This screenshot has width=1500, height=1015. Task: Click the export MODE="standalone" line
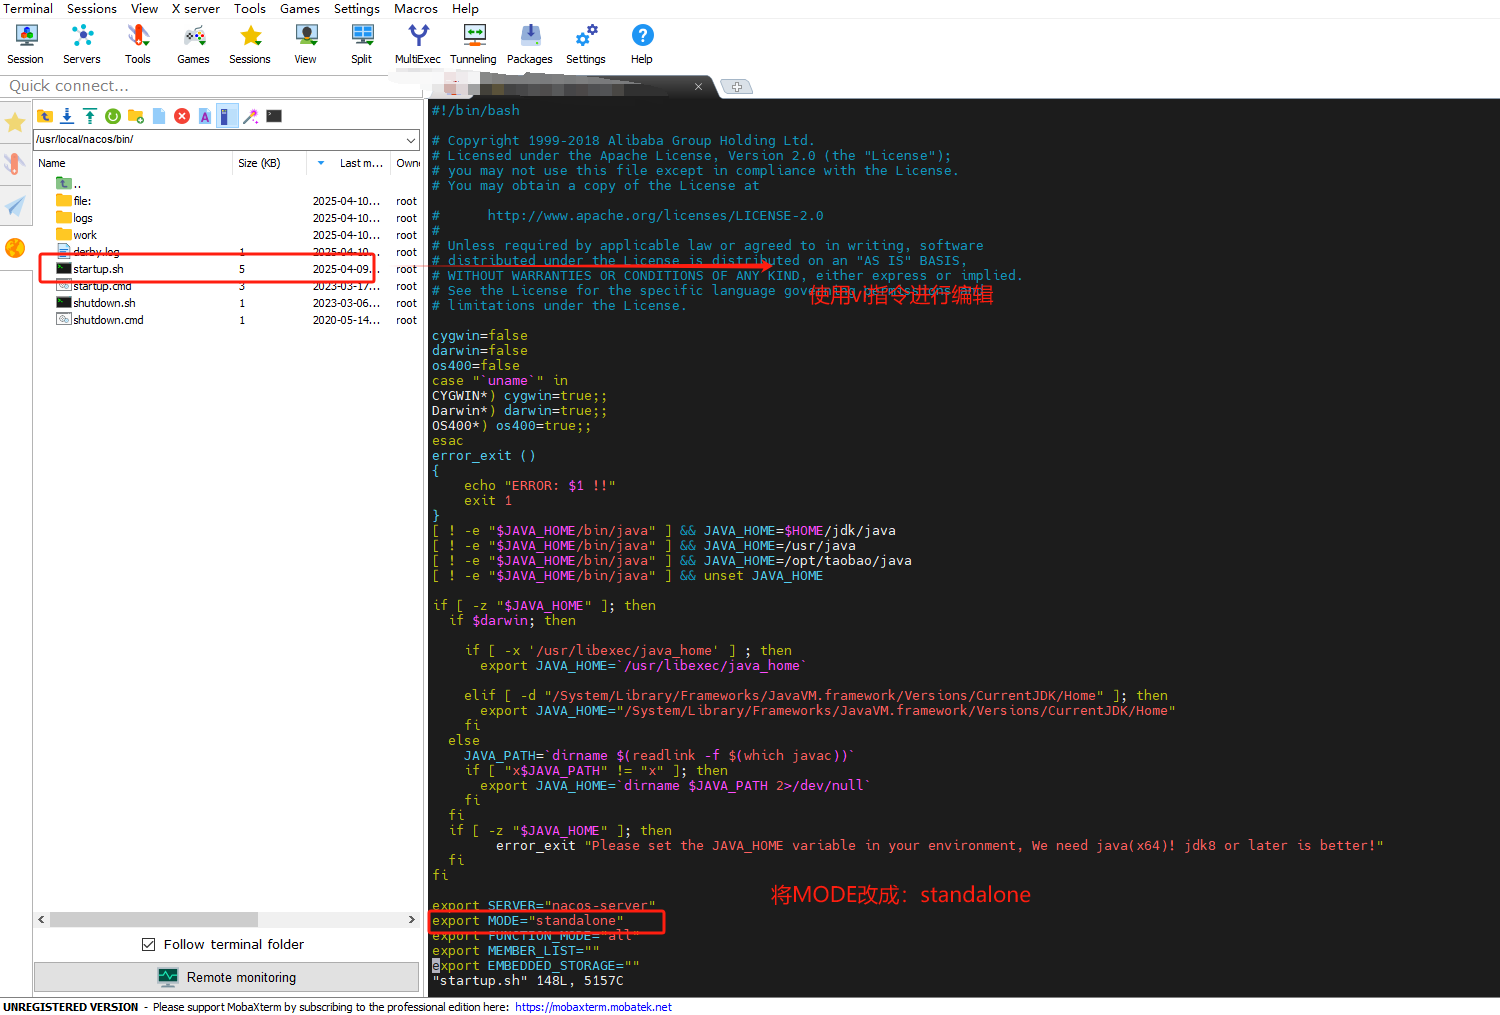point(528,921)
